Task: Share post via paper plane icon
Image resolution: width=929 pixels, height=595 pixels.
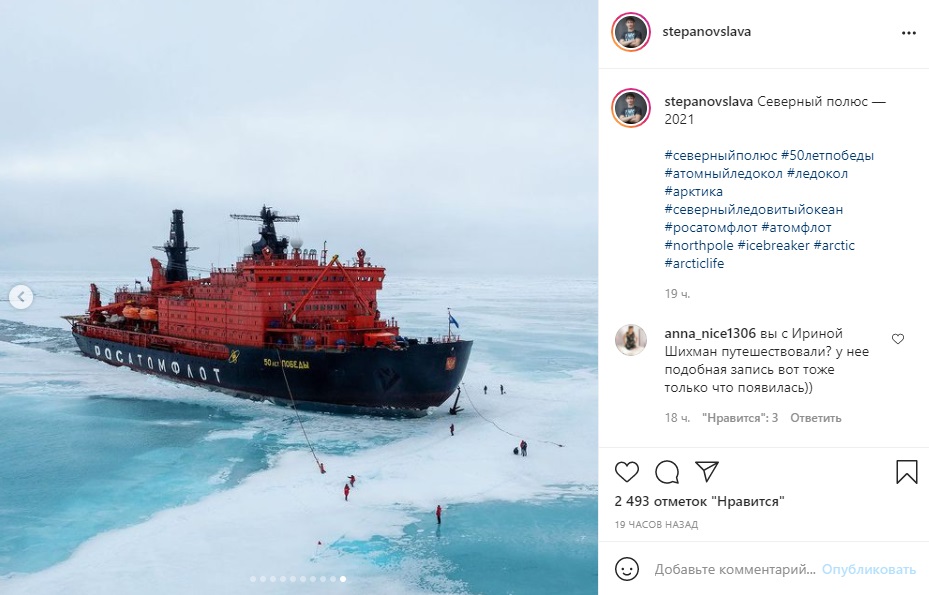Action: (707, 472)
